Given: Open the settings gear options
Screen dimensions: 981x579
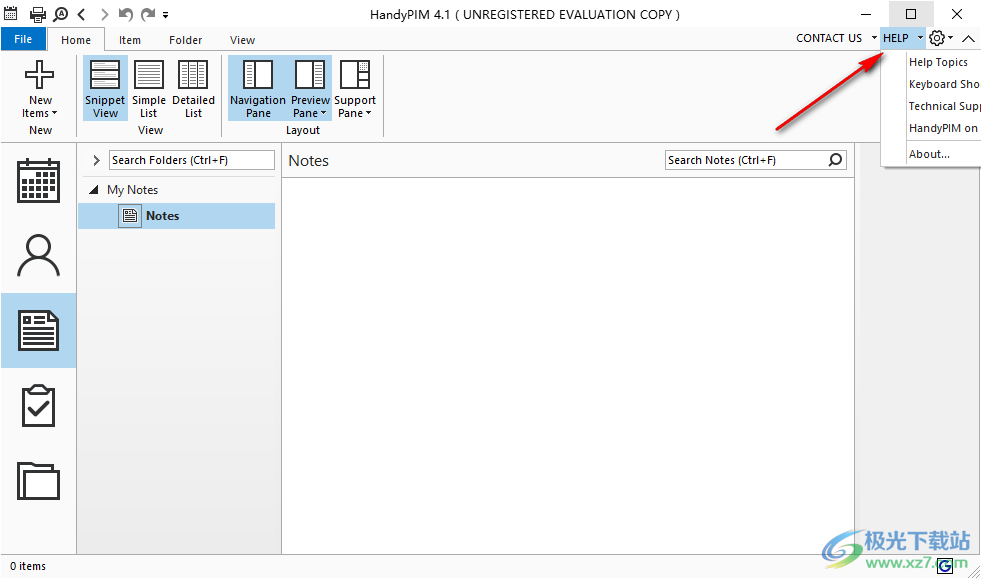Looking at the screenshot, I should click(940, 38).
